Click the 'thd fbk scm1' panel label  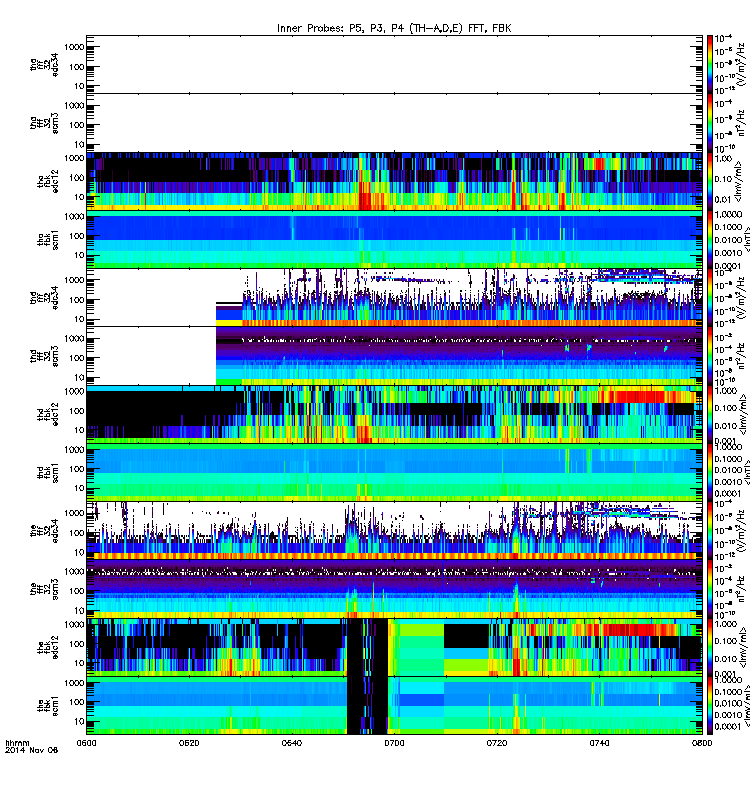[48, 472]
